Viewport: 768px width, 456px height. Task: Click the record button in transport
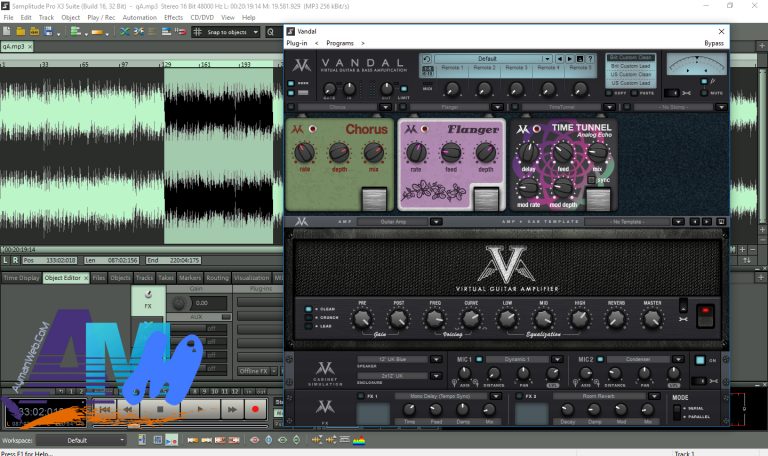click(256, 409)
